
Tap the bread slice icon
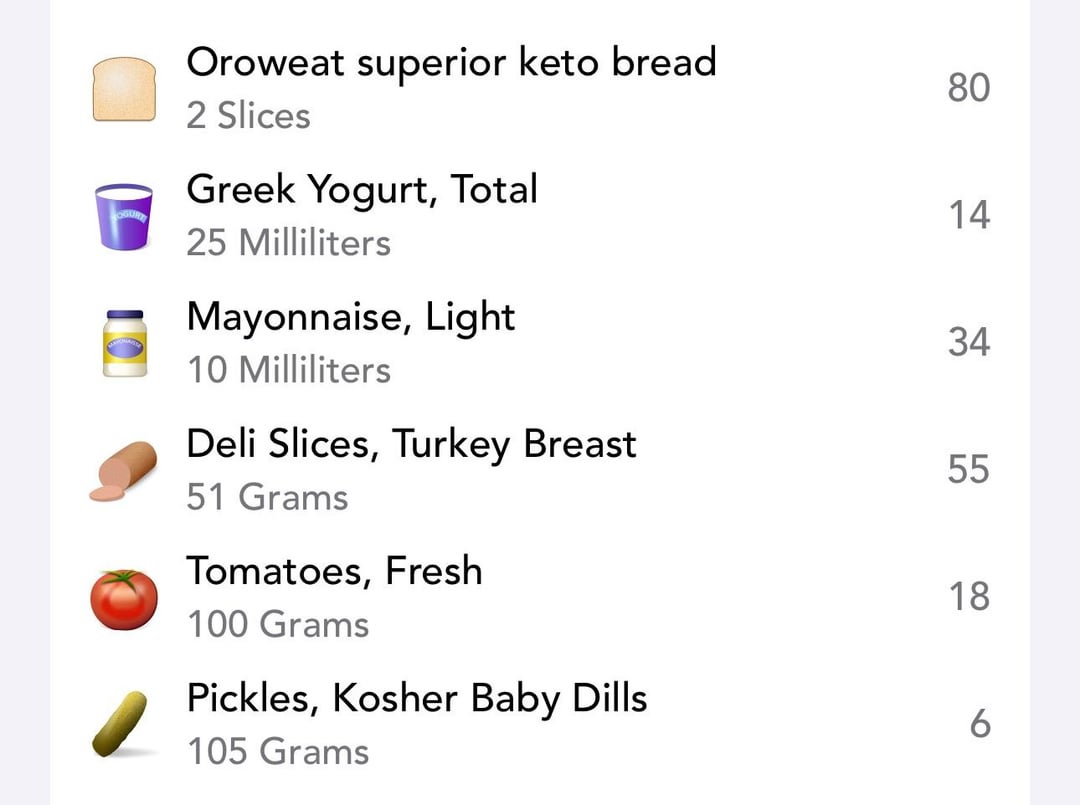pos(124,89)
